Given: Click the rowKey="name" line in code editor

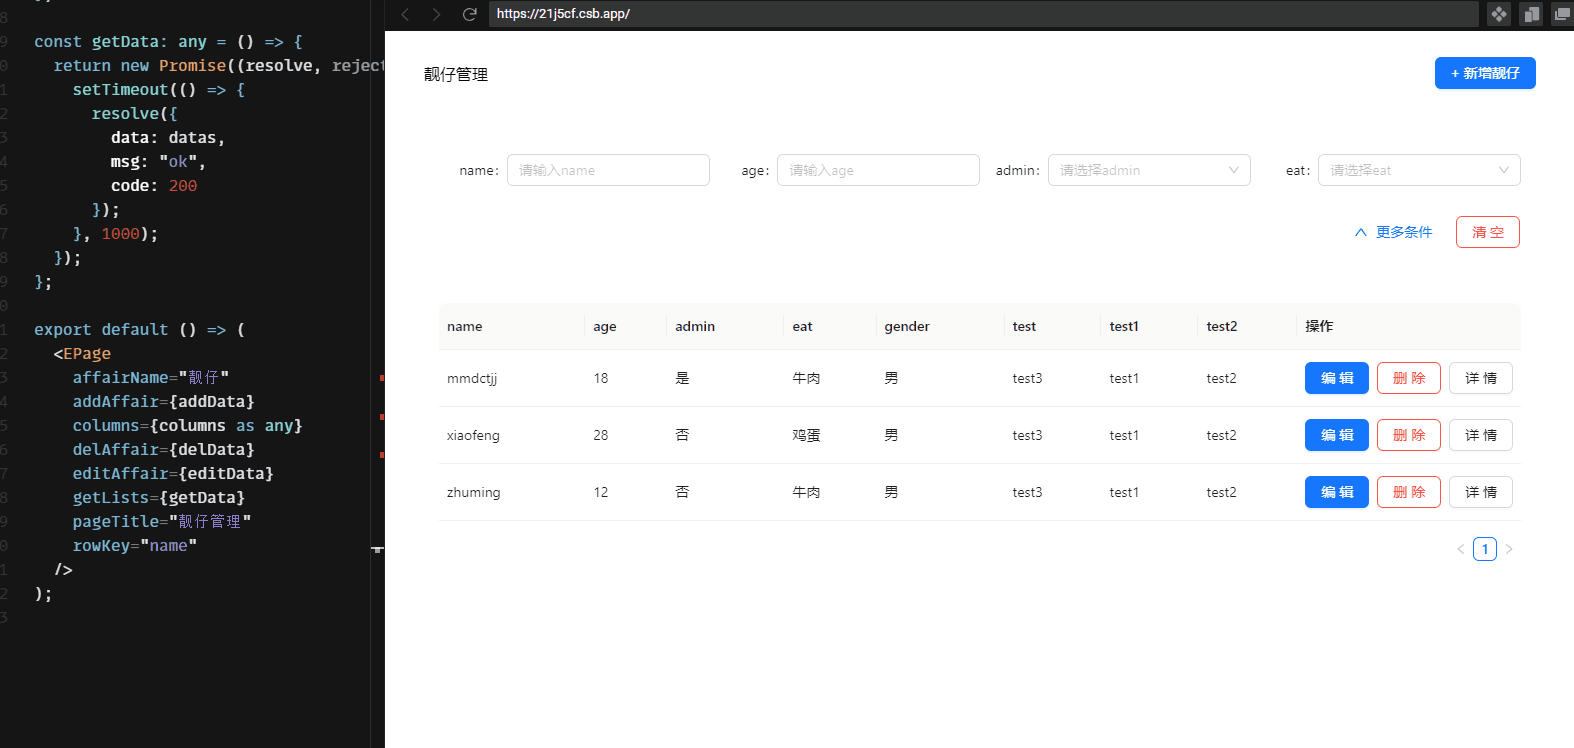Looking at the screenshot, I should (x=134, y=545).
